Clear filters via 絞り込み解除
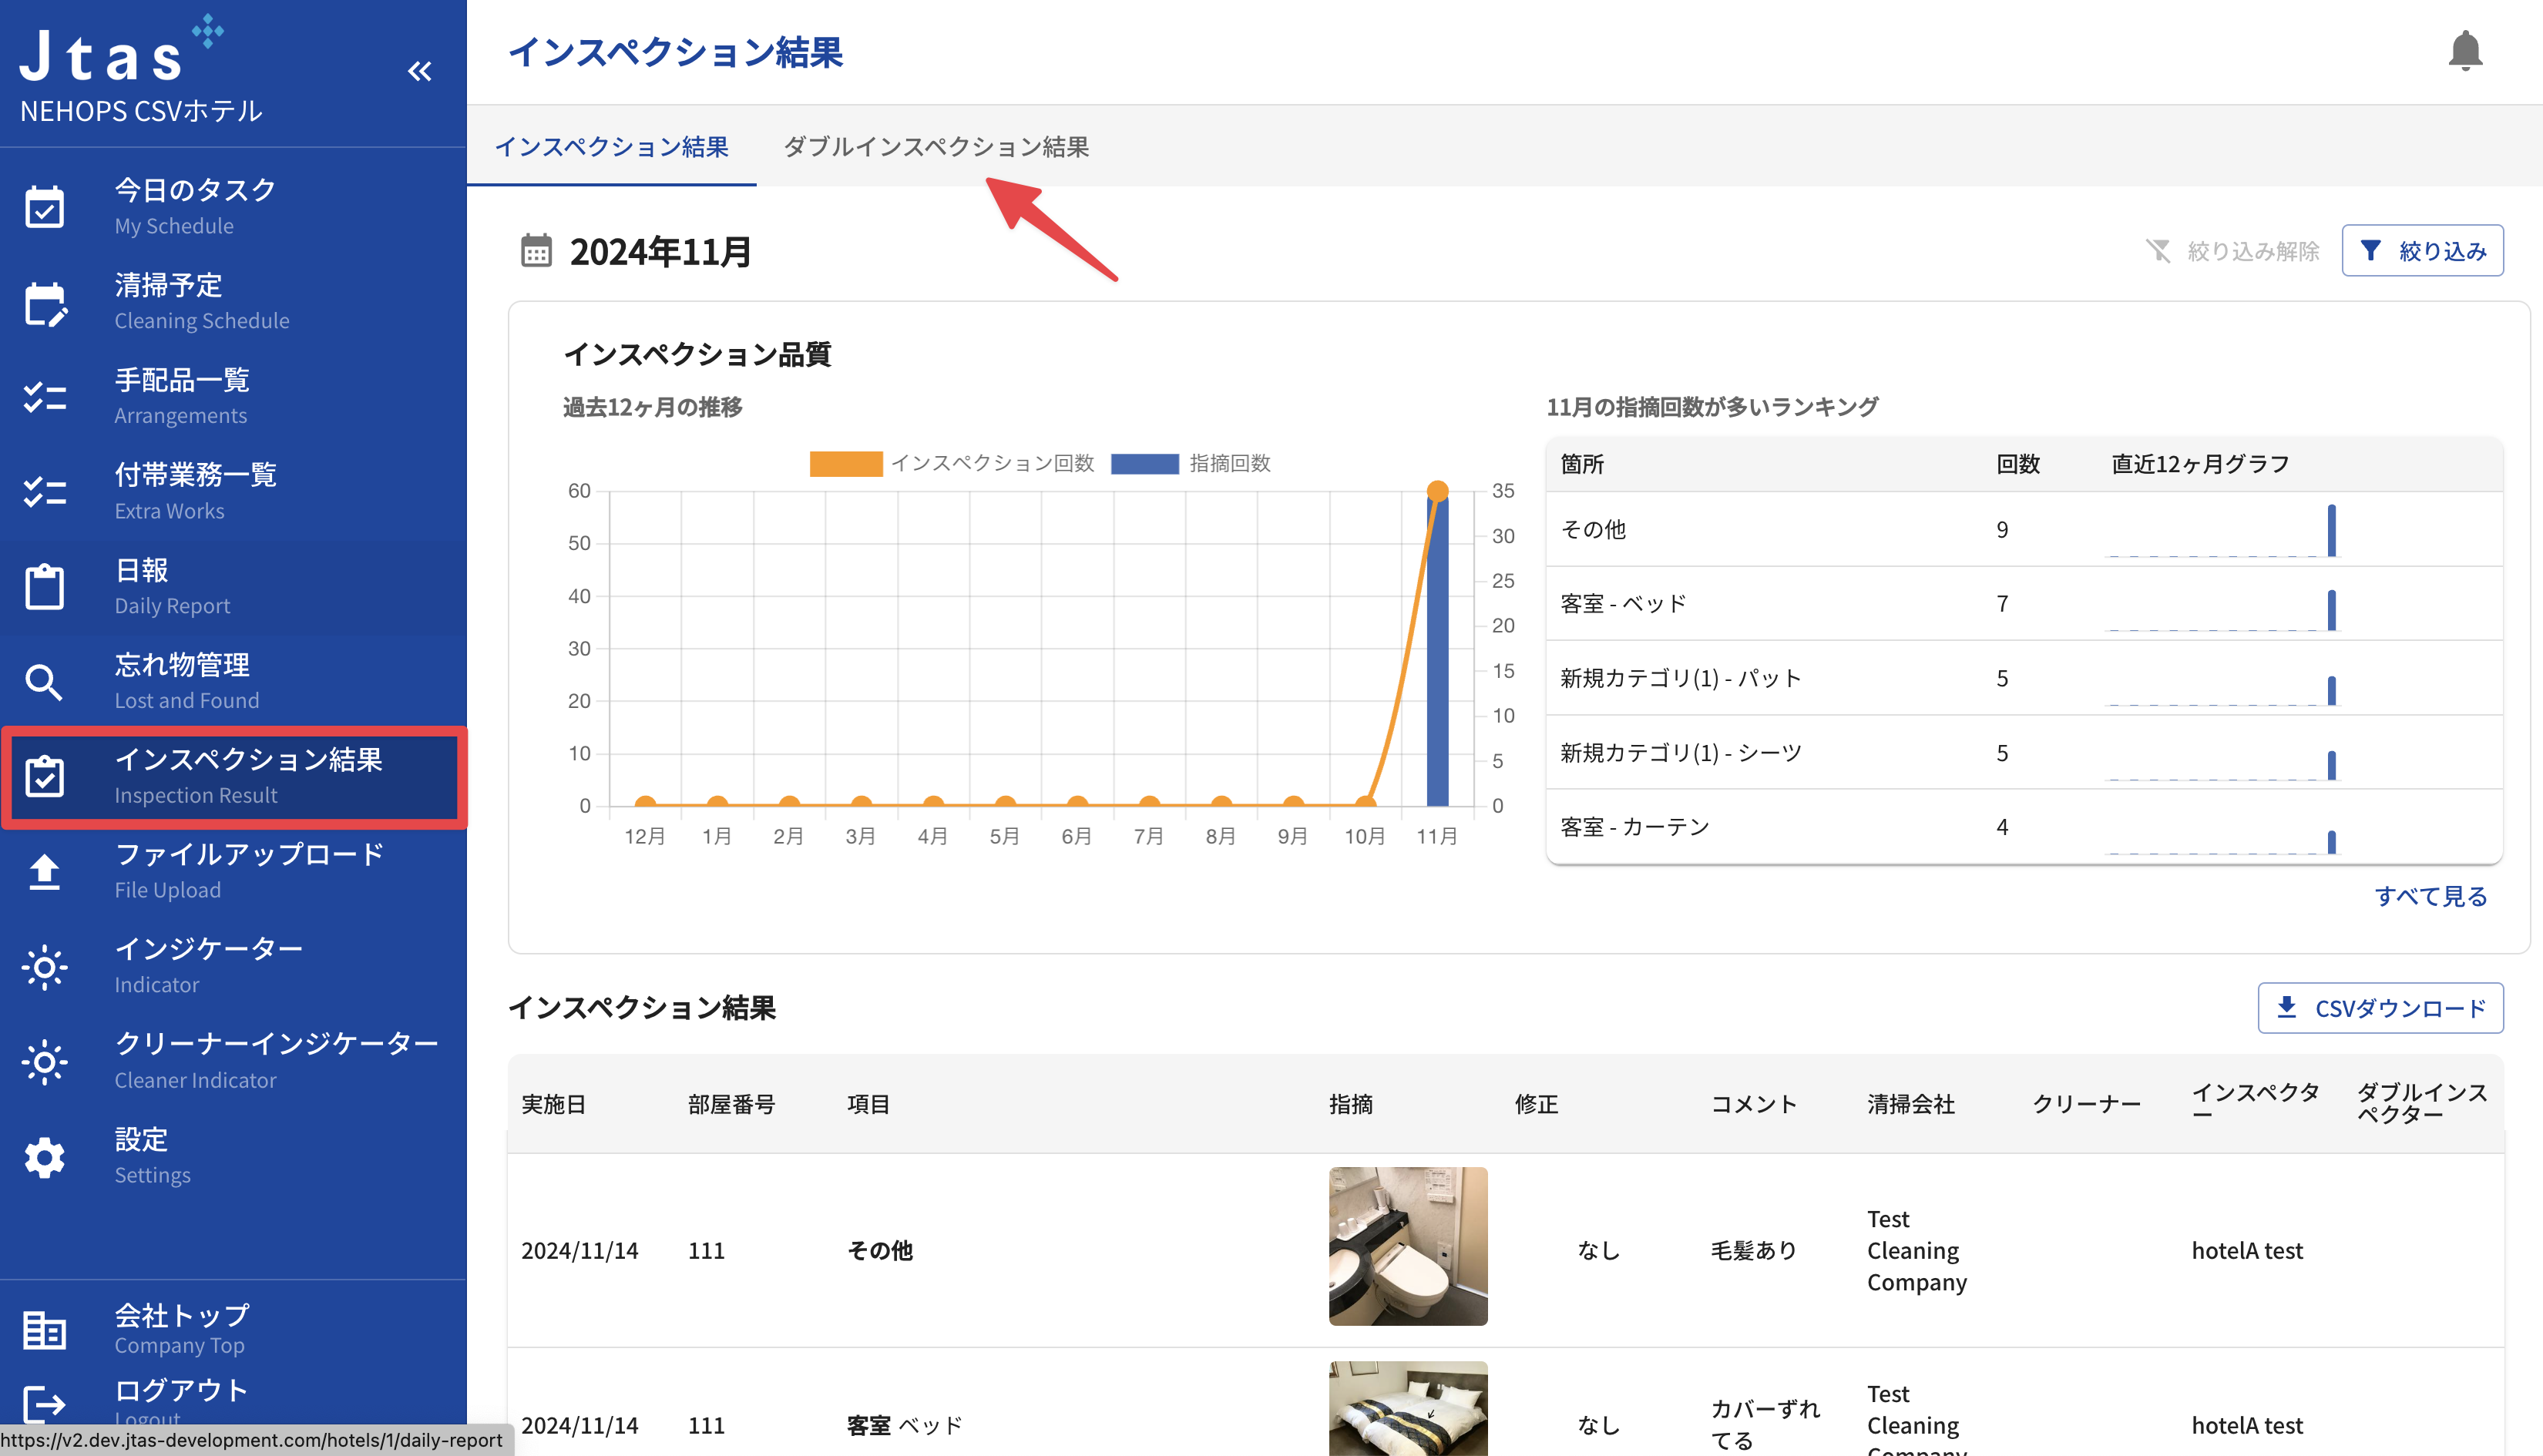 [x=2232, y=251]
